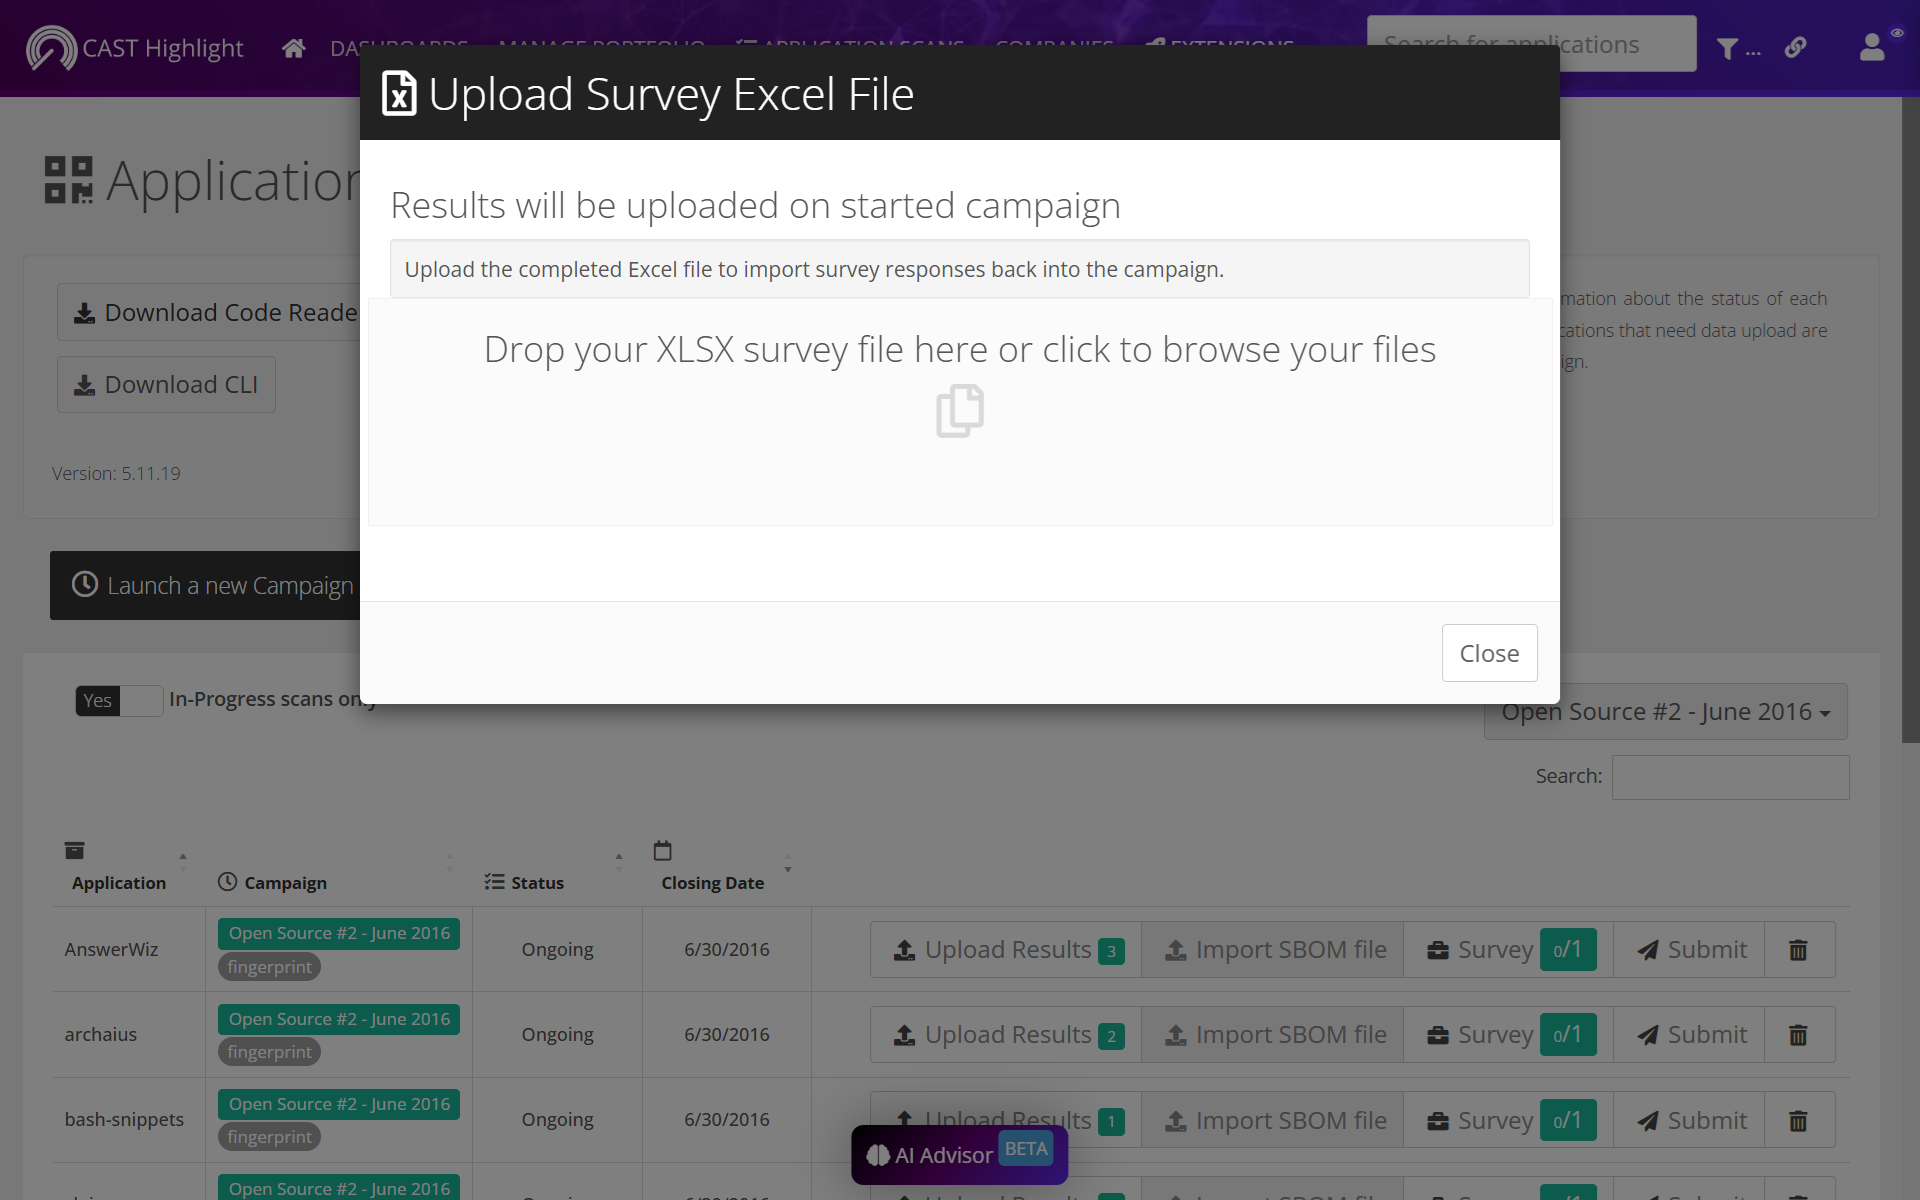Open the AI Advisor beta panel
1920x1200 pixels.
[x=959, y=1154]
